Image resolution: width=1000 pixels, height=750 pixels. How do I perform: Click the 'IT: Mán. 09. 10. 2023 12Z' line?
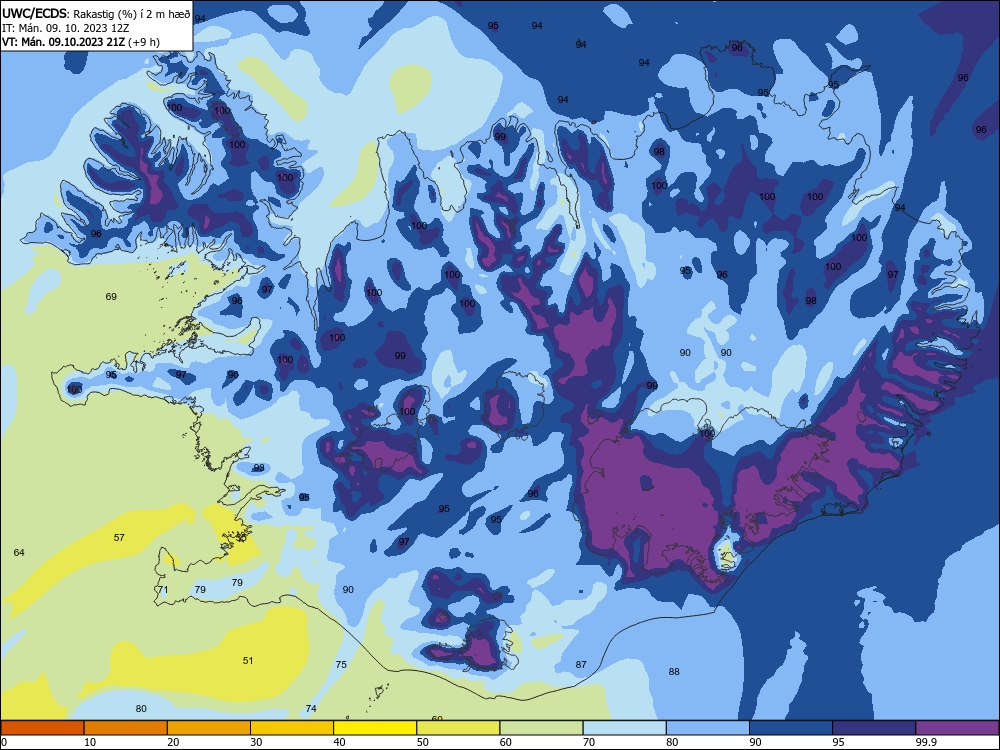point(66,28)
